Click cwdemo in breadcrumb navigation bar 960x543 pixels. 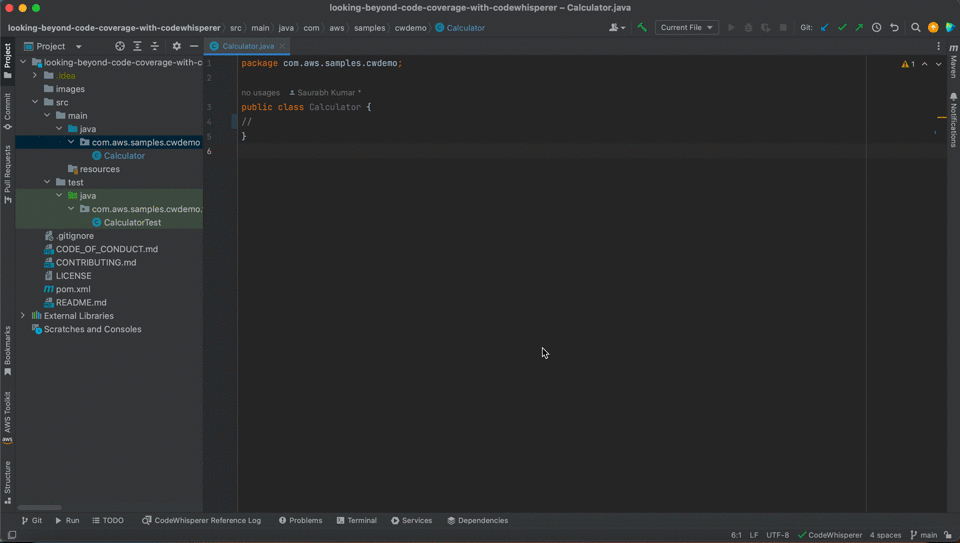coord(410,28)
